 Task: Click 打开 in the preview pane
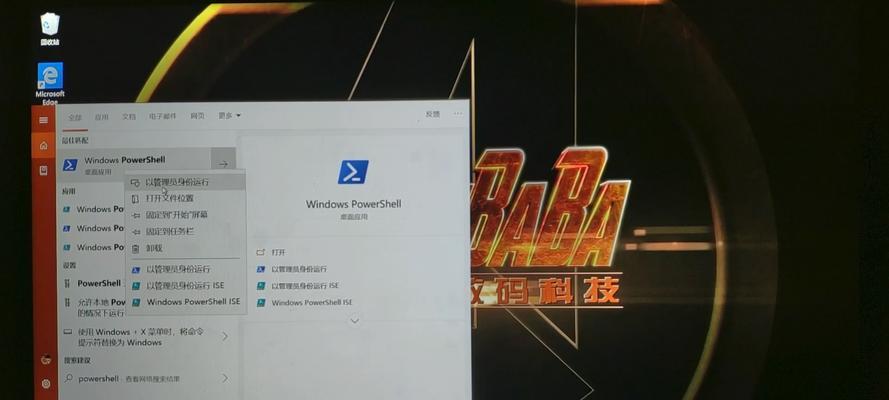(278, 252)
